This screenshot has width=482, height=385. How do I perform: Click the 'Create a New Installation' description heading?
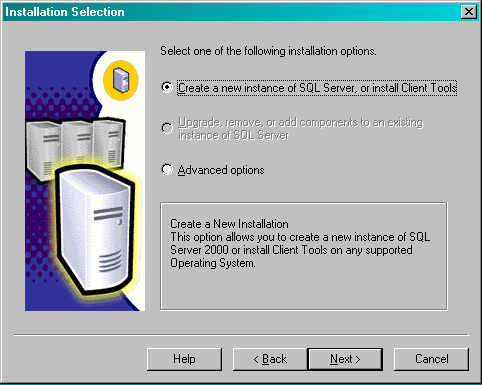(229, 224)
